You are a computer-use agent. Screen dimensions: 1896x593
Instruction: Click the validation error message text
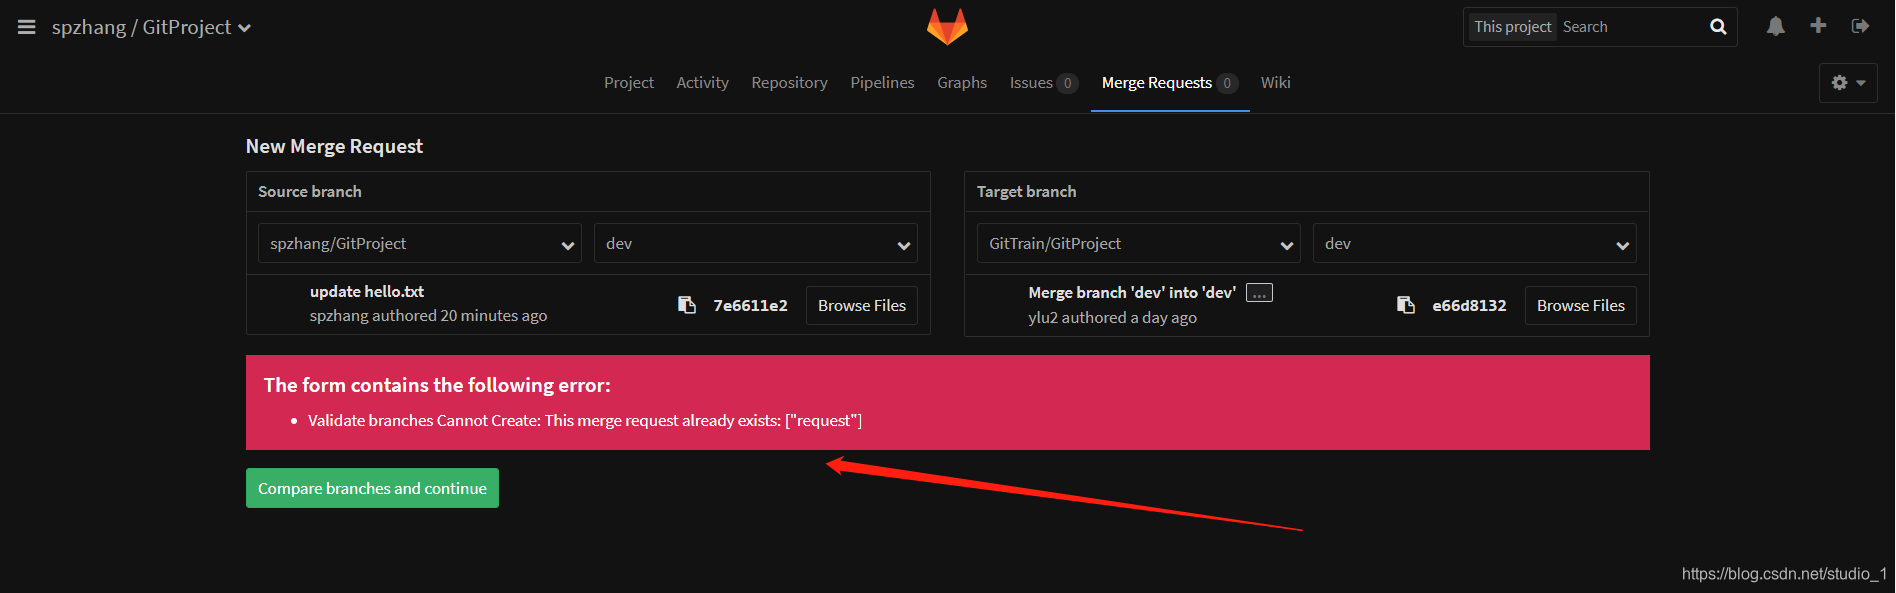tap(585, 421)
